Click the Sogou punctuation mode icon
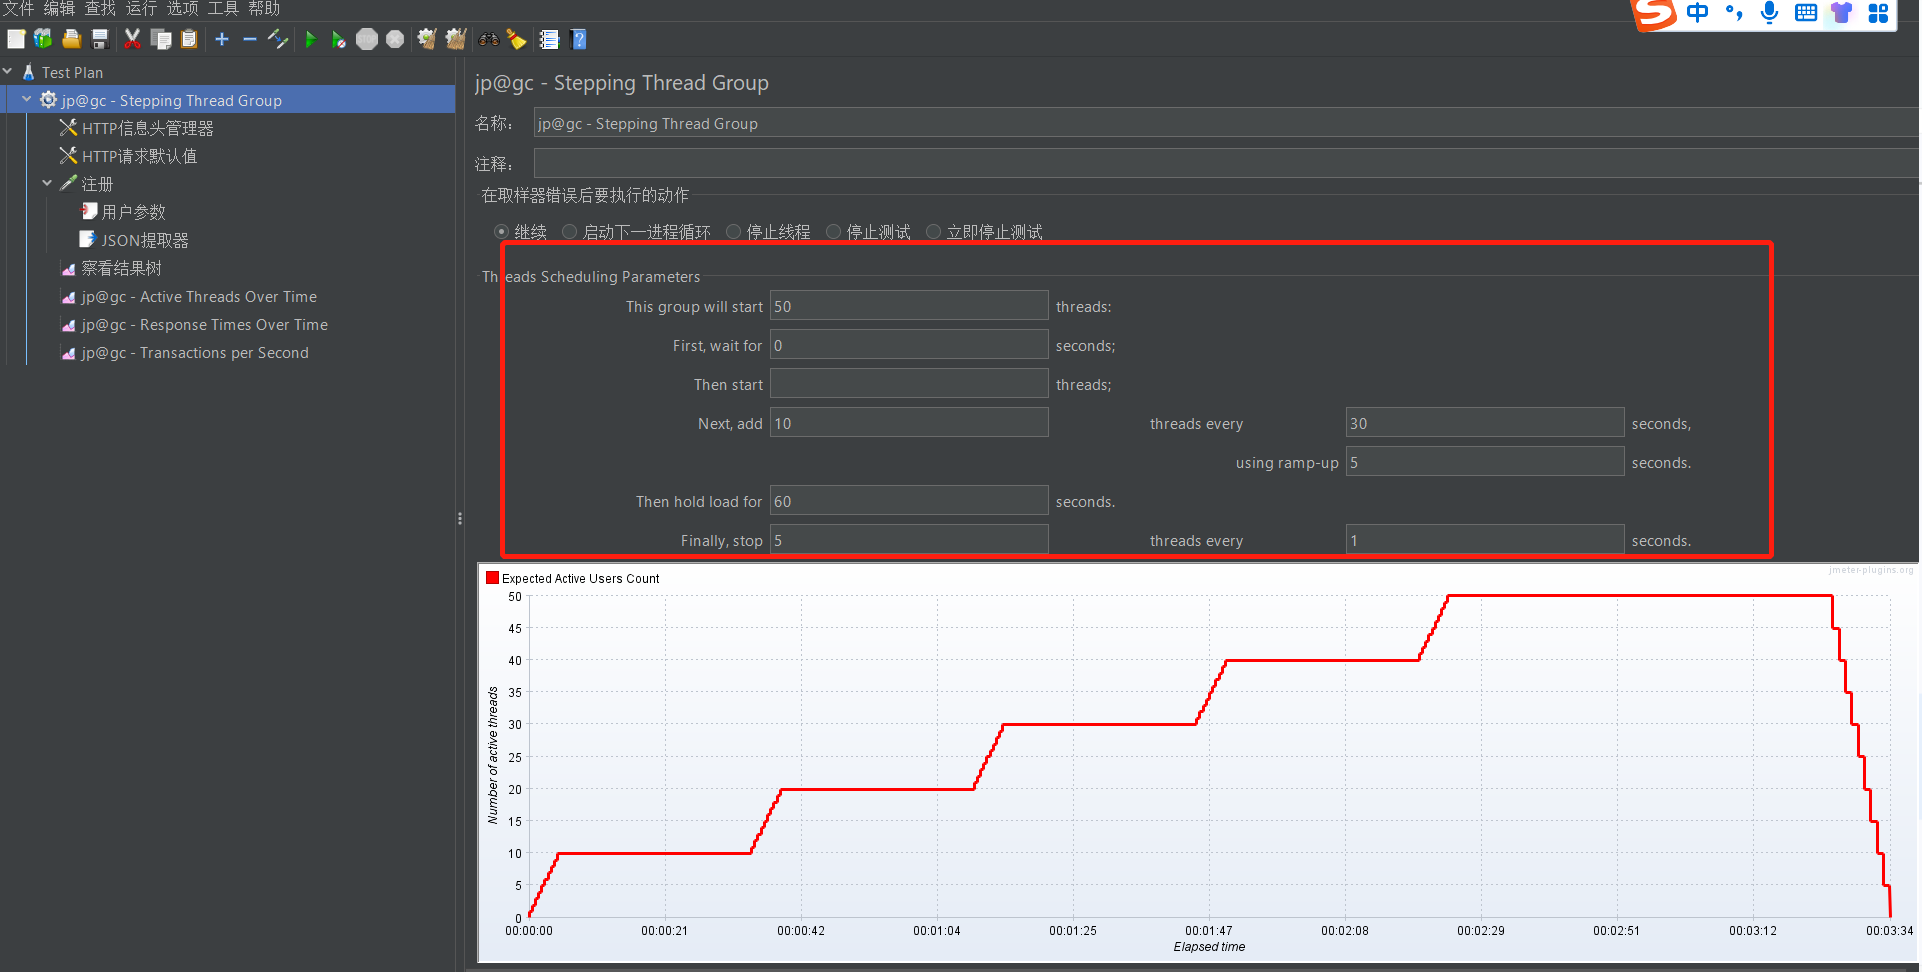This screenshot has height=972, width=1922. (1734, 13)
